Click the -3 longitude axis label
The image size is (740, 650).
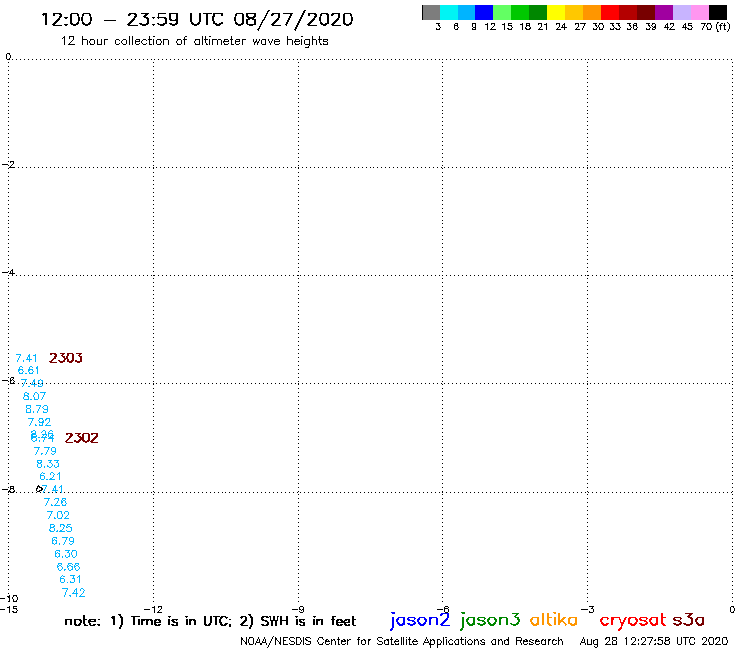pos(587,609)
